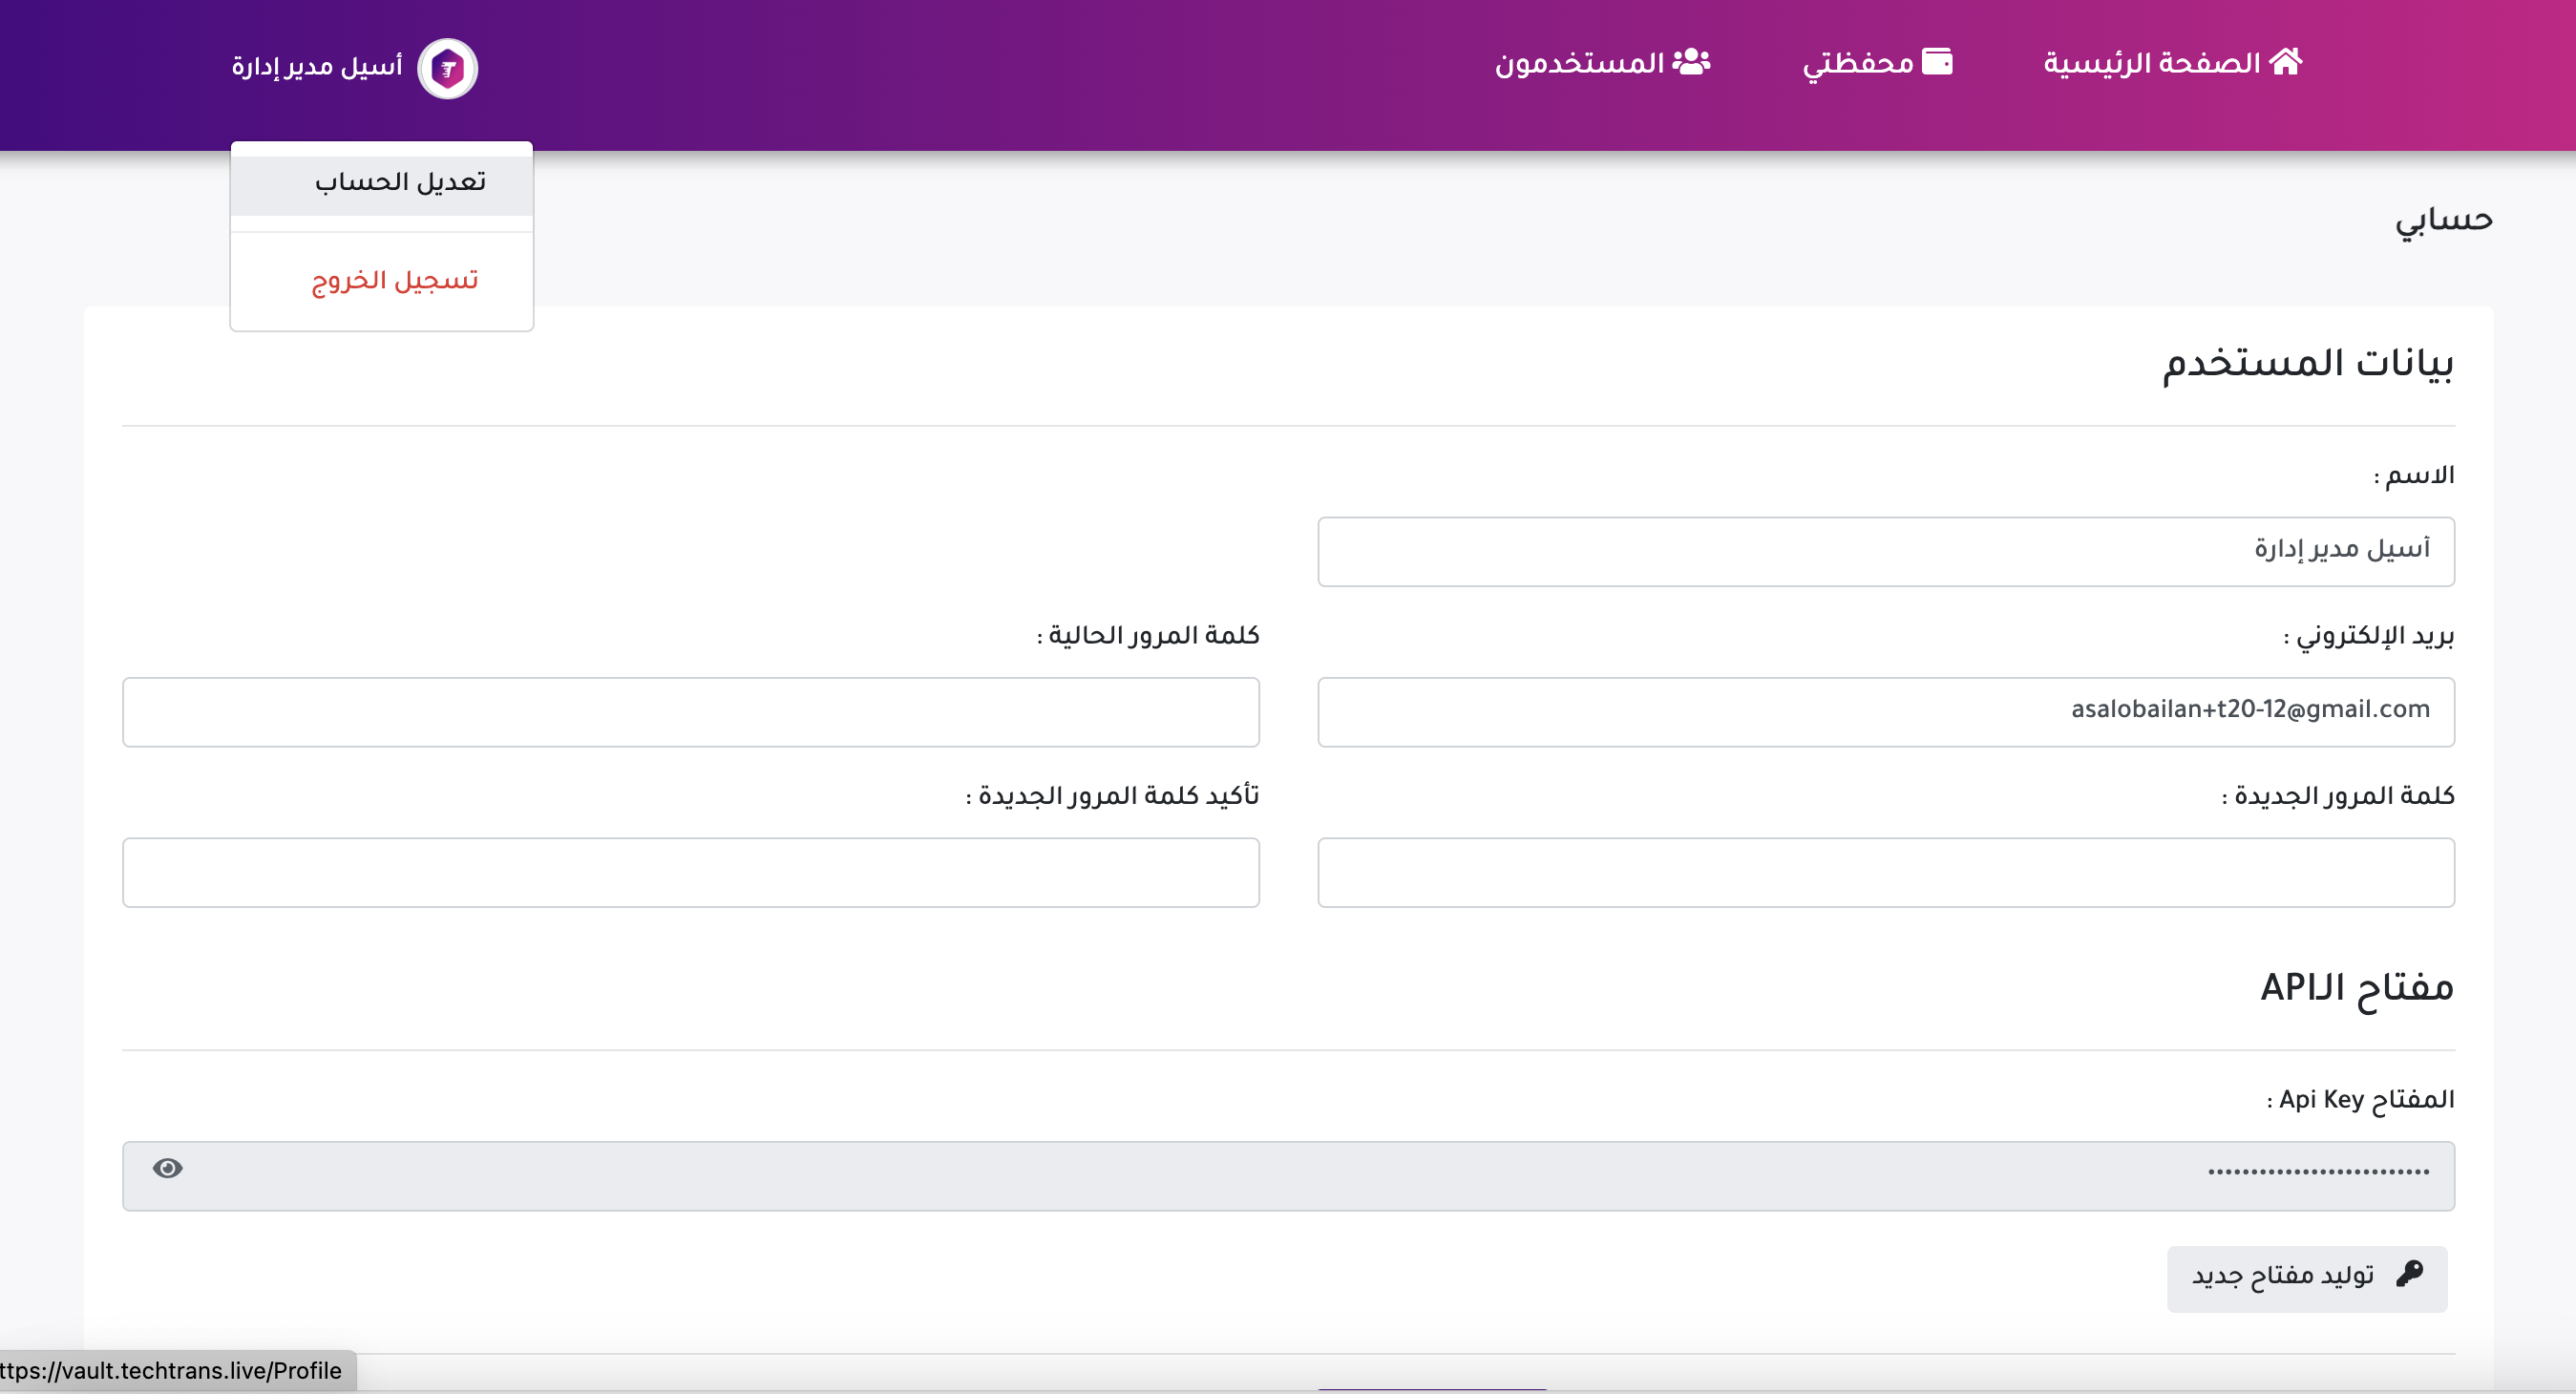2576x1394 pixels.
Task: Open the الصفحة الرئيسية home page link
Action: point(2152,63)
